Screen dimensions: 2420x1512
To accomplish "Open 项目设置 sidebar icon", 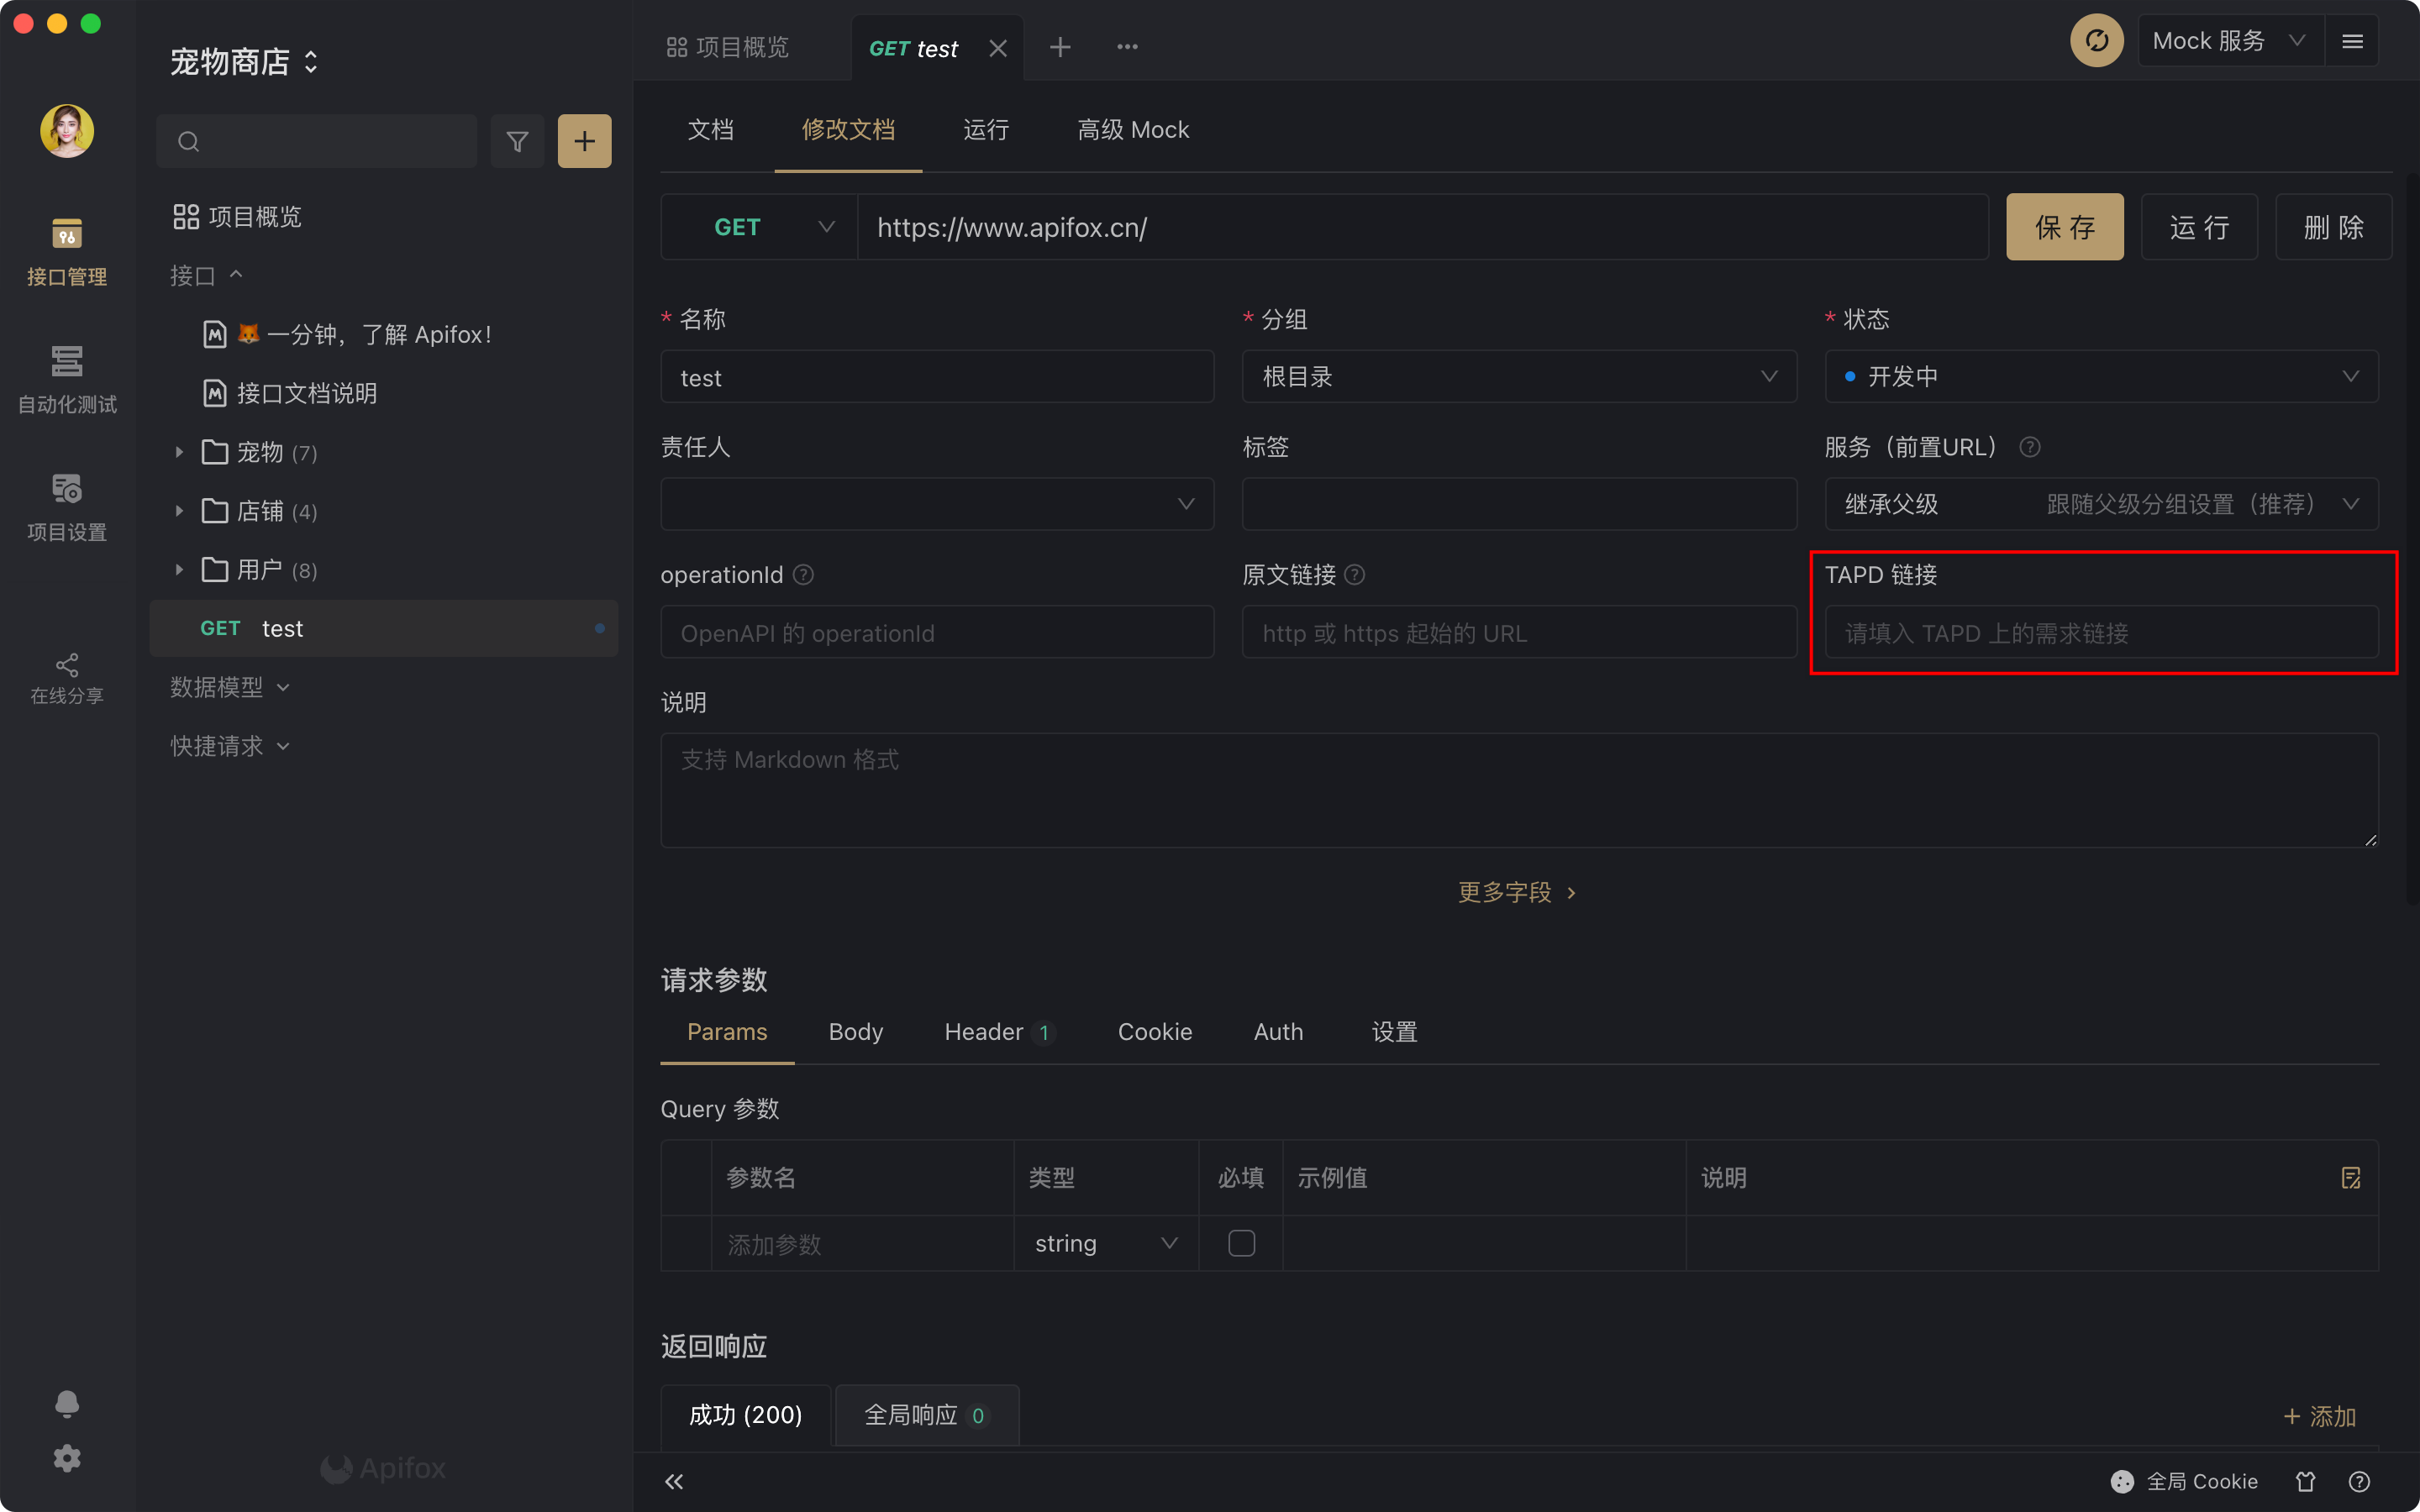I will tap(67, 506).
